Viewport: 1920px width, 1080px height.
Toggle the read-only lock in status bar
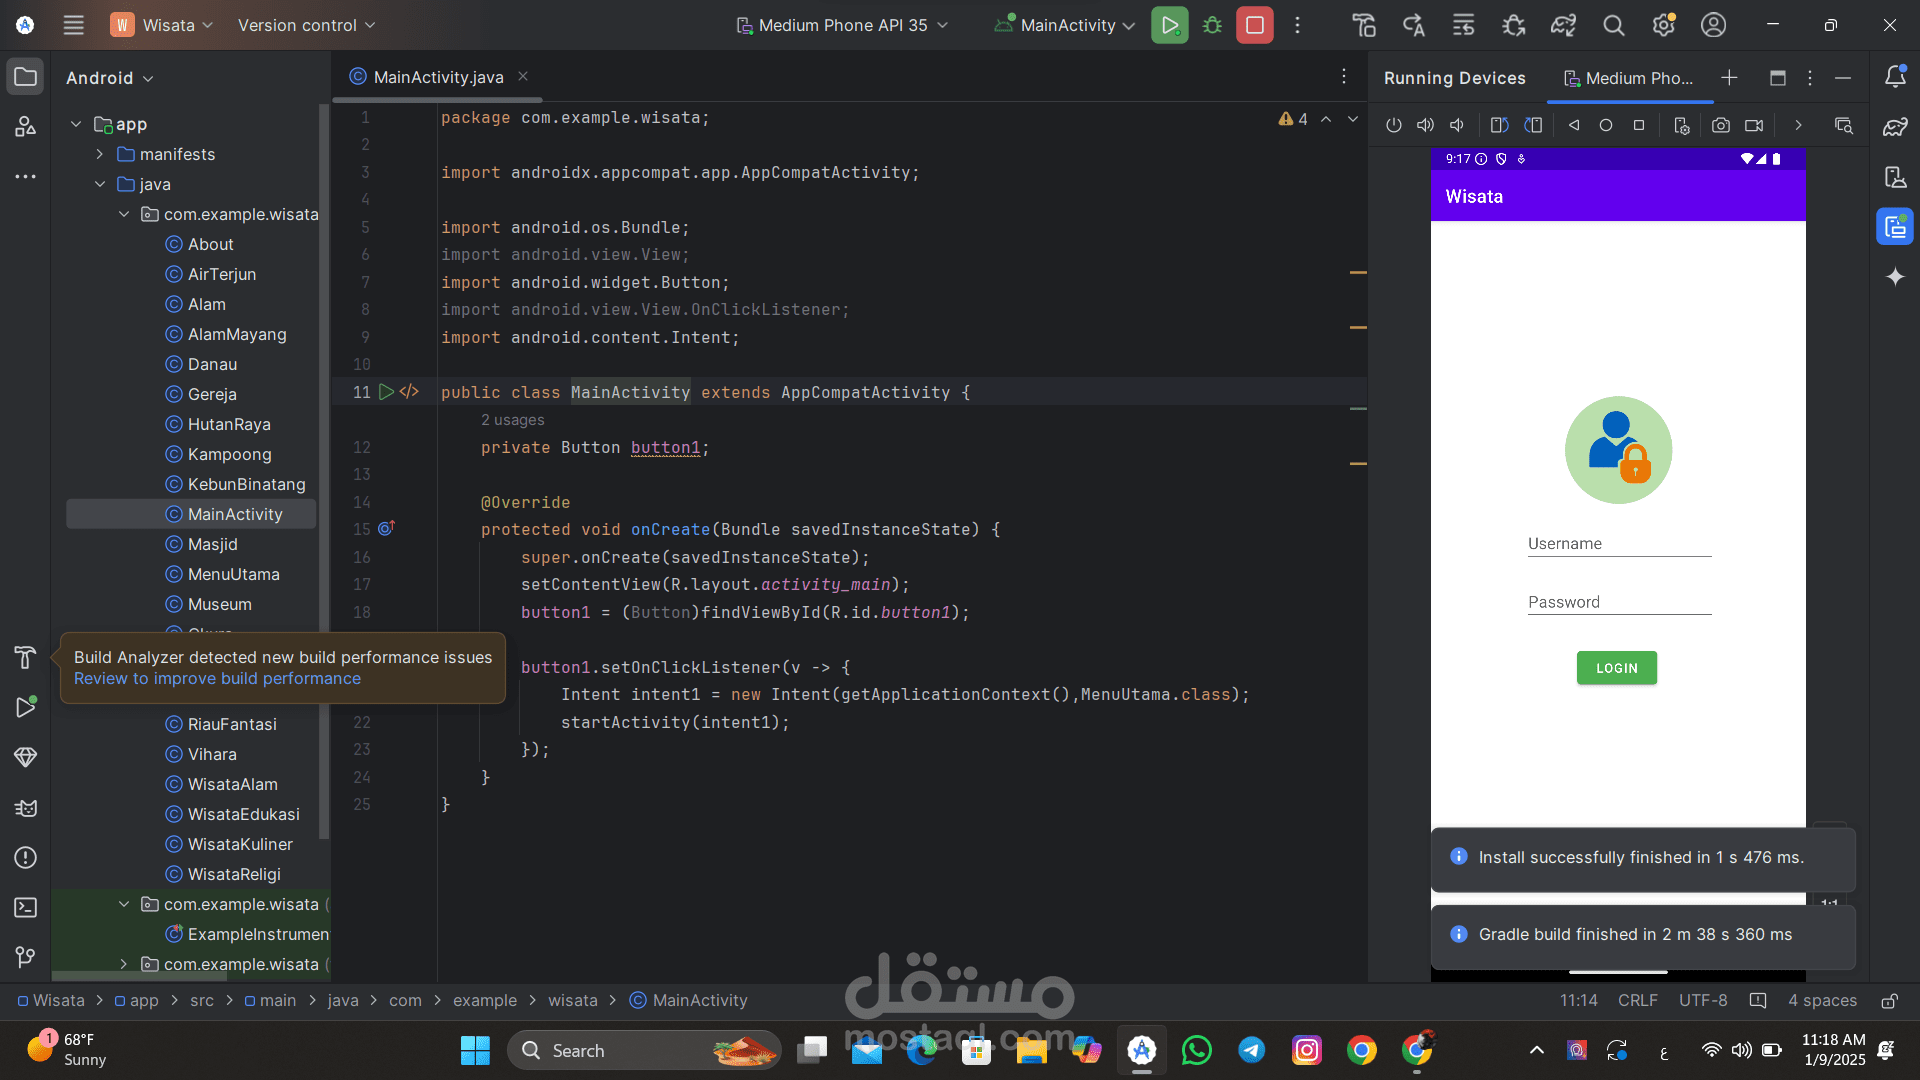coord(1890,1001)
